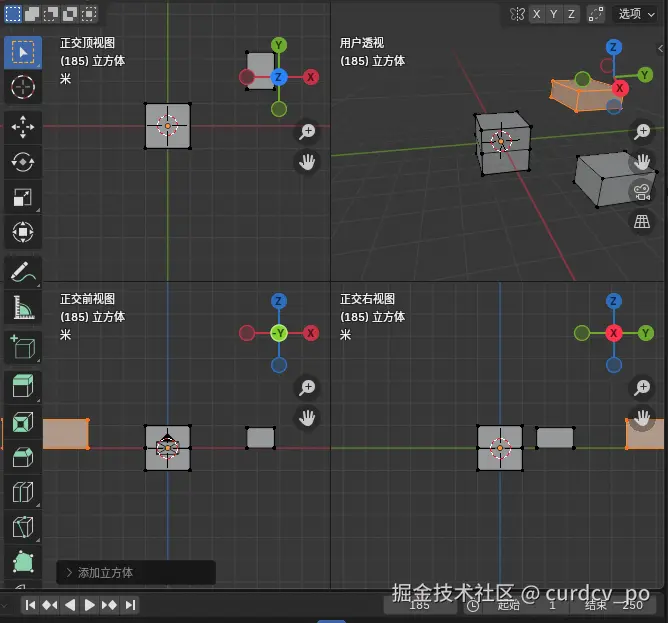Play the animation forward
The width and height of the screenshot is (668, 623).
pyautogui.click(x=89, y=605)
